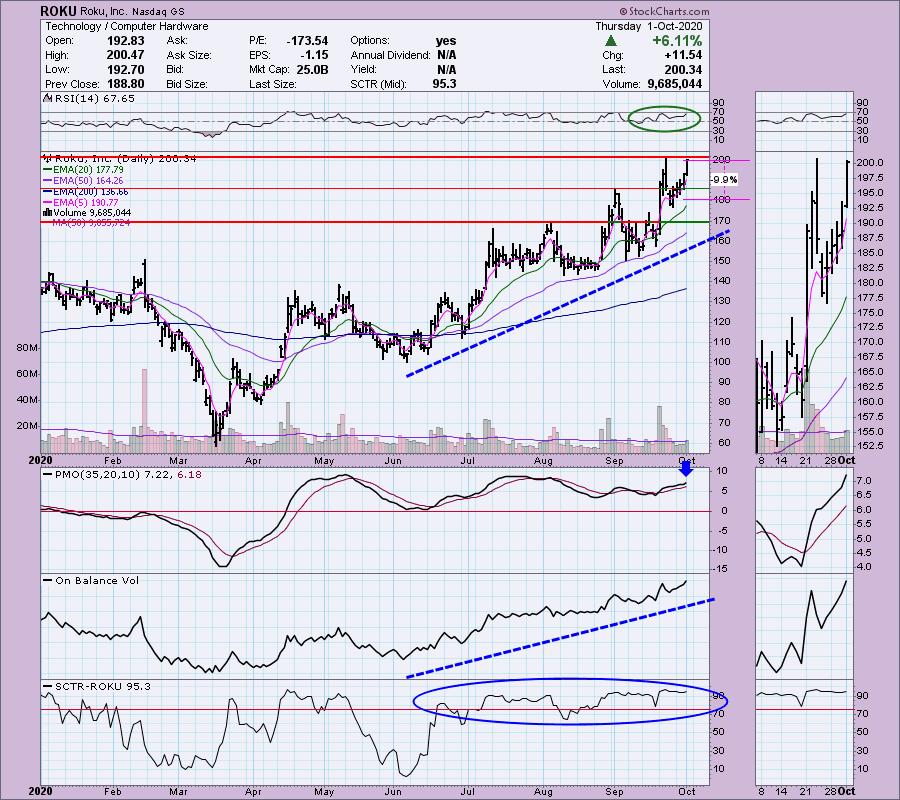Select the Prev Close value 188.80
Image resolution: width=900 pixels, height=800 pixels.
[x=125, y=84]
